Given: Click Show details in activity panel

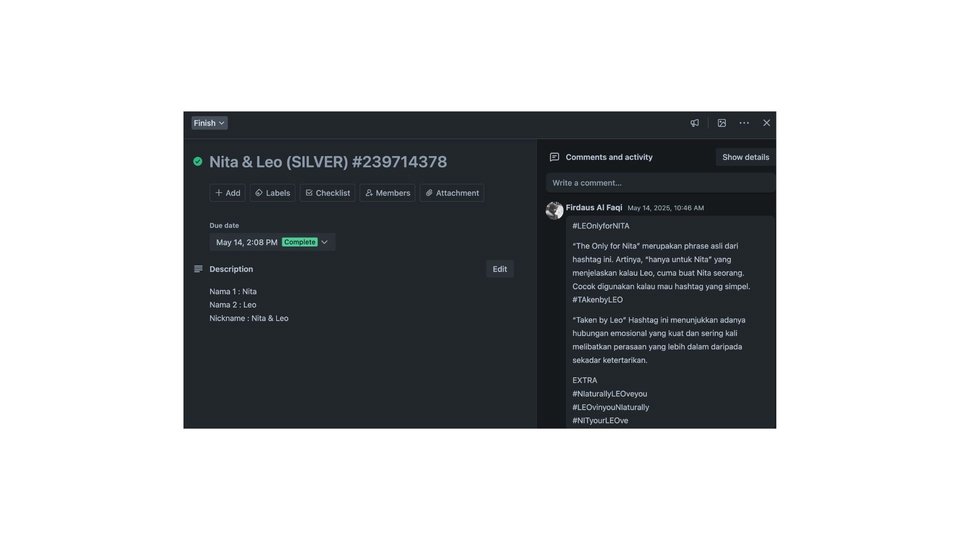Looking at the screenshot, I should (745, 157).
